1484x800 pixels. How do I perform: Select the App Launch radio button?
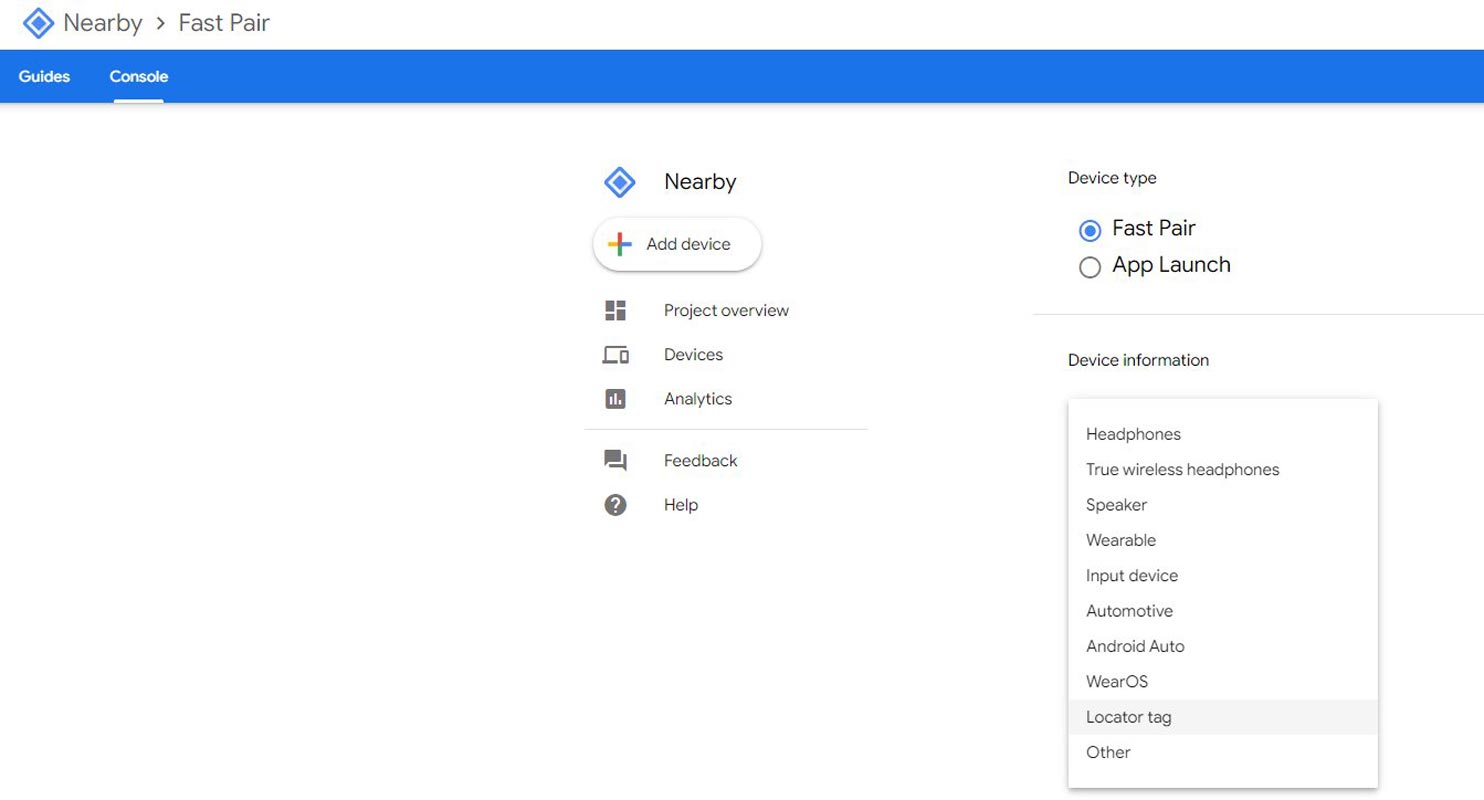[1090, 268]
